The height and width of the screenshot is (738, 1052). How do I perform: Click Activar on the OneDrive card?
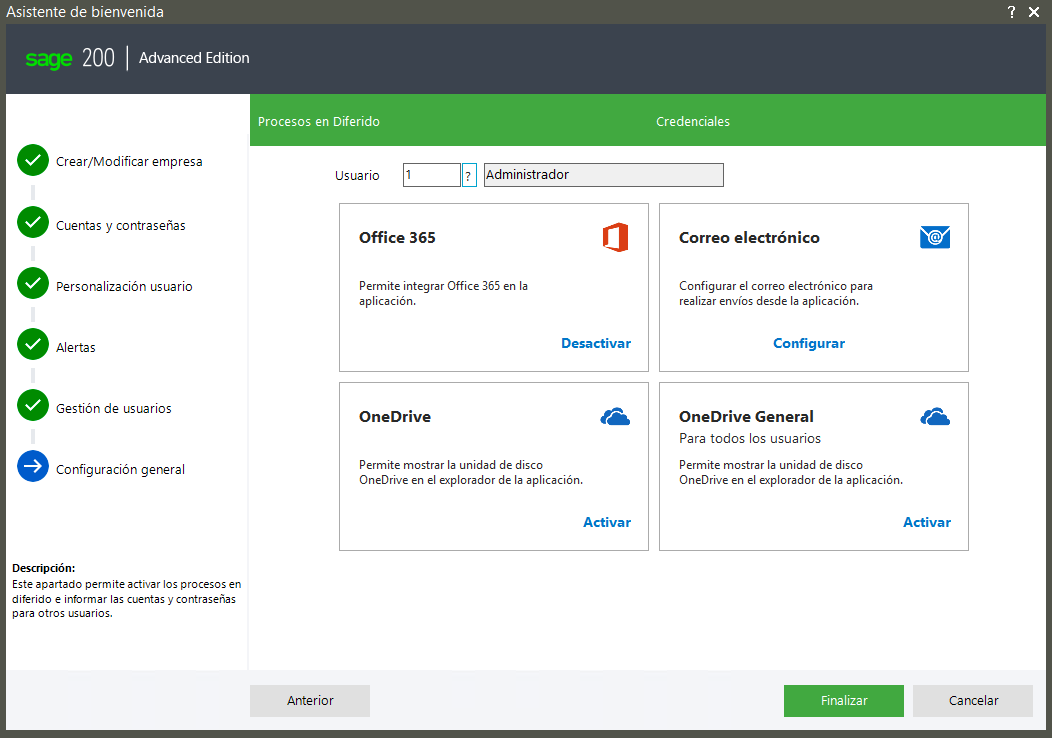(x=607, y=523)
